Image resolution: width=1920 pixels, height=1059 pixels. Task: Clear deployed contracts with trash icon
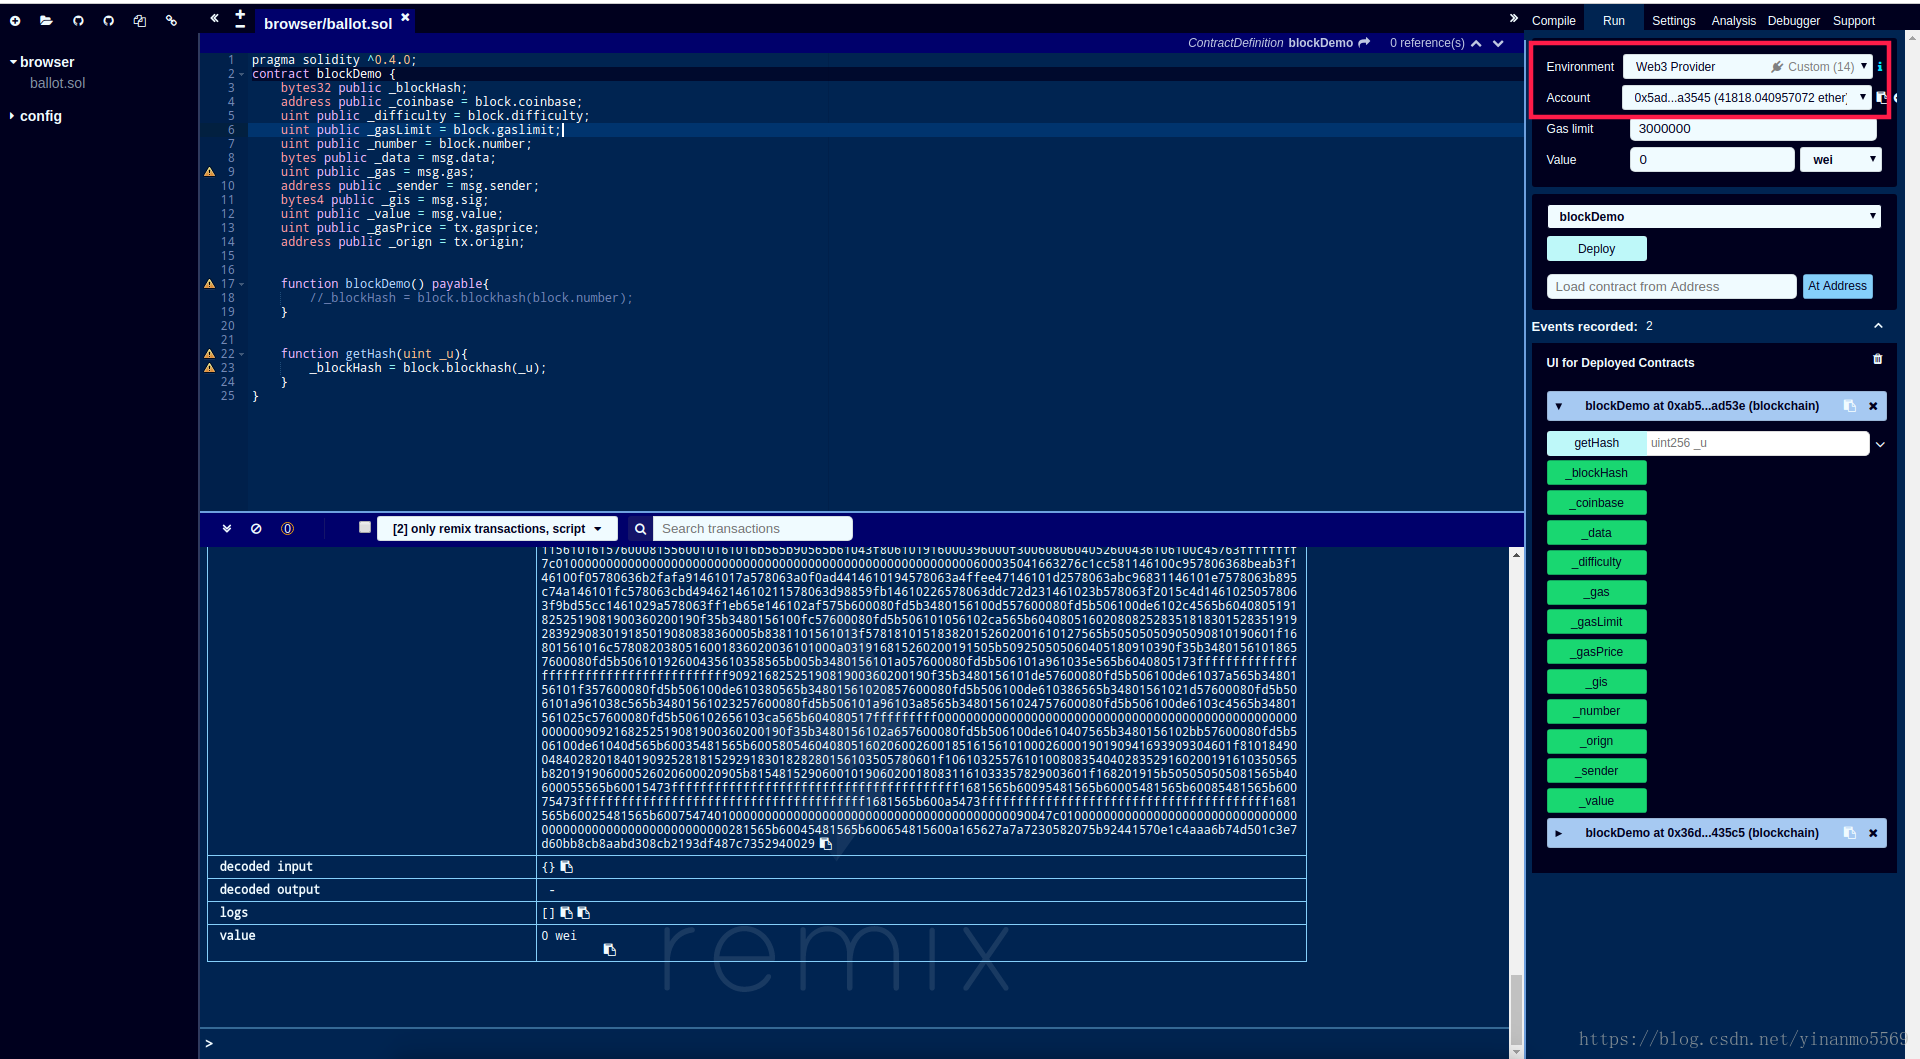(1877, 359)
